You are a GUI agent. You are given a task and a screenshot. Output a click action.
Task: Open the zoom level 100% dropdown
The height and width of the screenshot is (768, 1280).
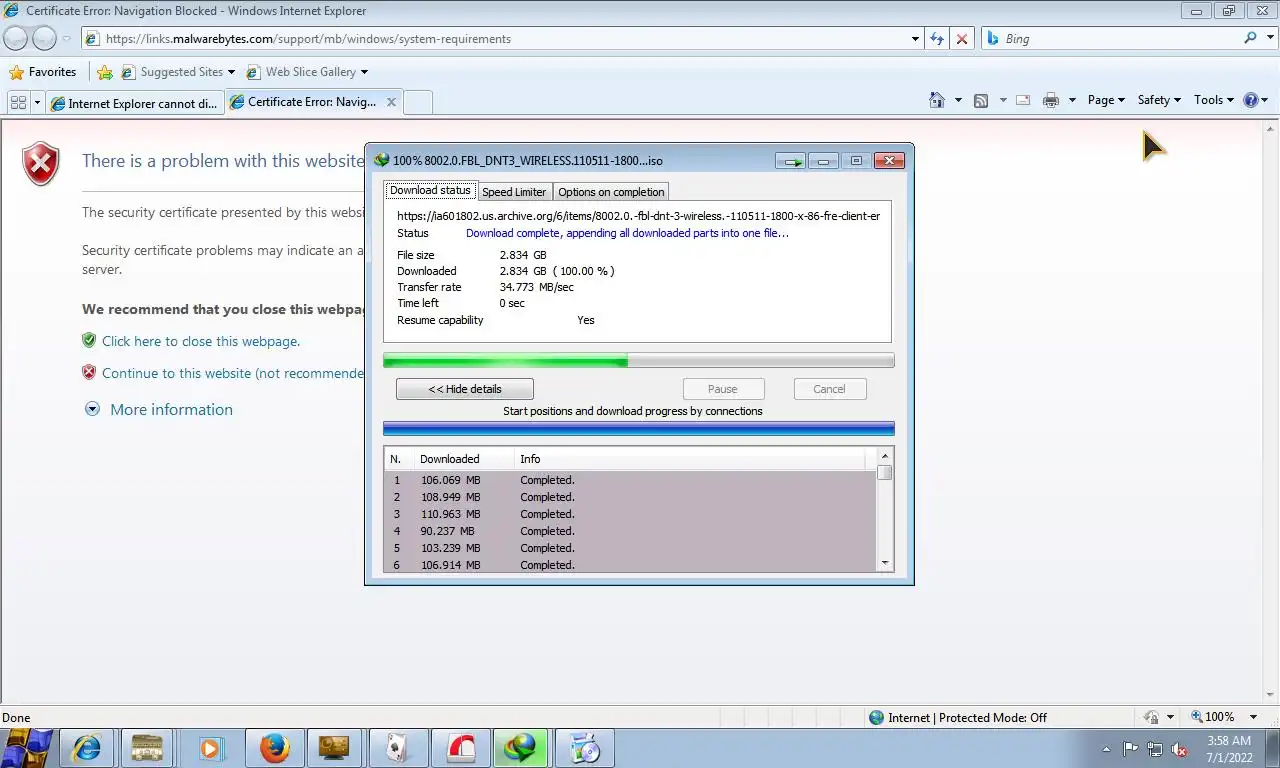[x=1254, y=717]
